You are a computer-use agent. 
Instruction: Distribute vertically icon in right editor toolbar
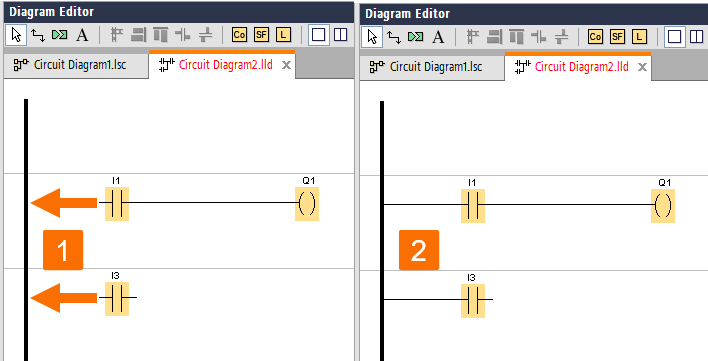(x=561, y=37)
